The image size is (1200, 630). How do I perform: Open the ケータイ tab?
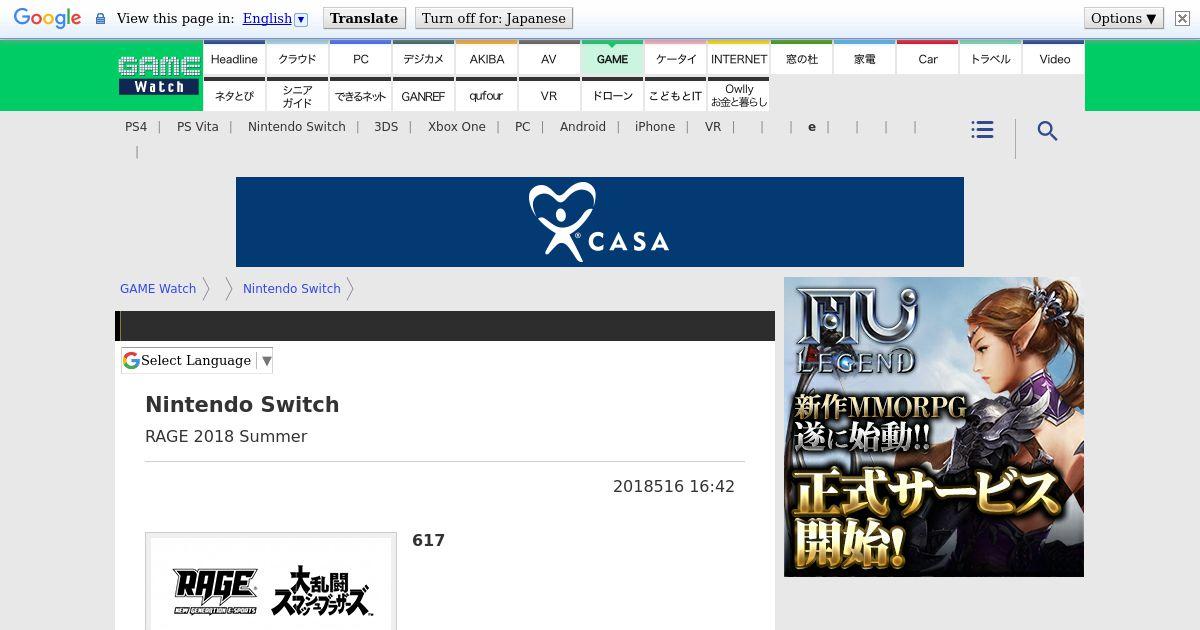tap(676, 59)
